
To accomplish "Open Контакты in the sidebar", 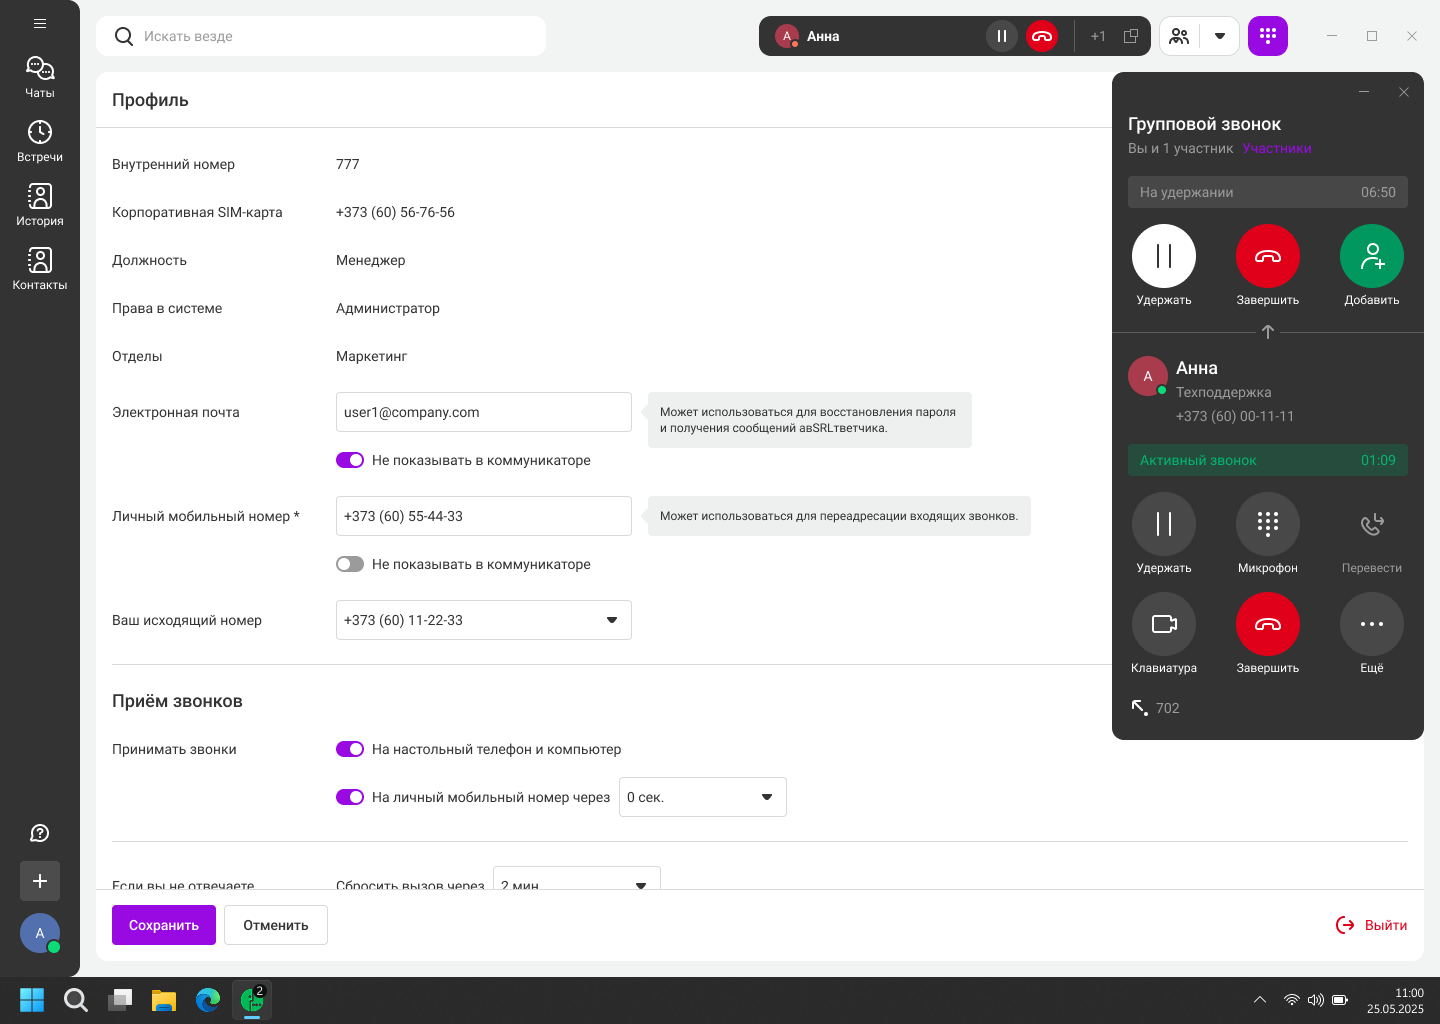I will coord(40,269).
